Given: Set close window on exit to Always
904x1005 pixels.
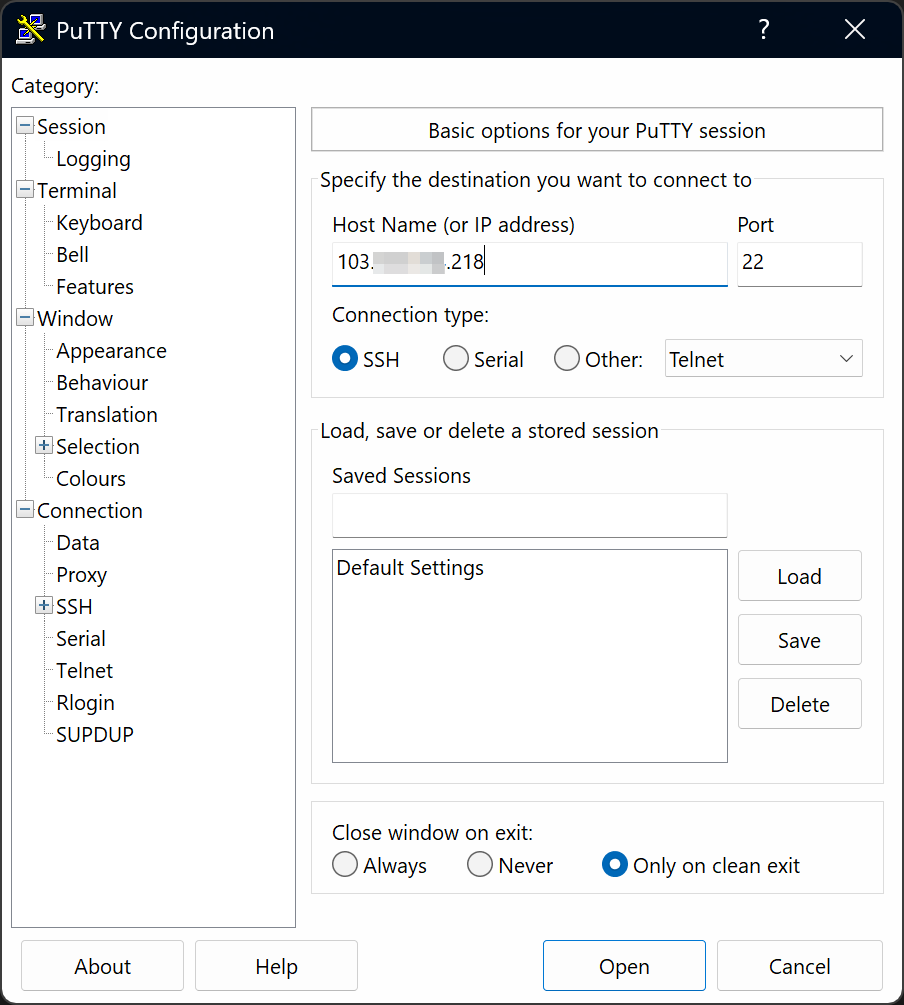Looking at the screenshot, I should tap(345, 865).
